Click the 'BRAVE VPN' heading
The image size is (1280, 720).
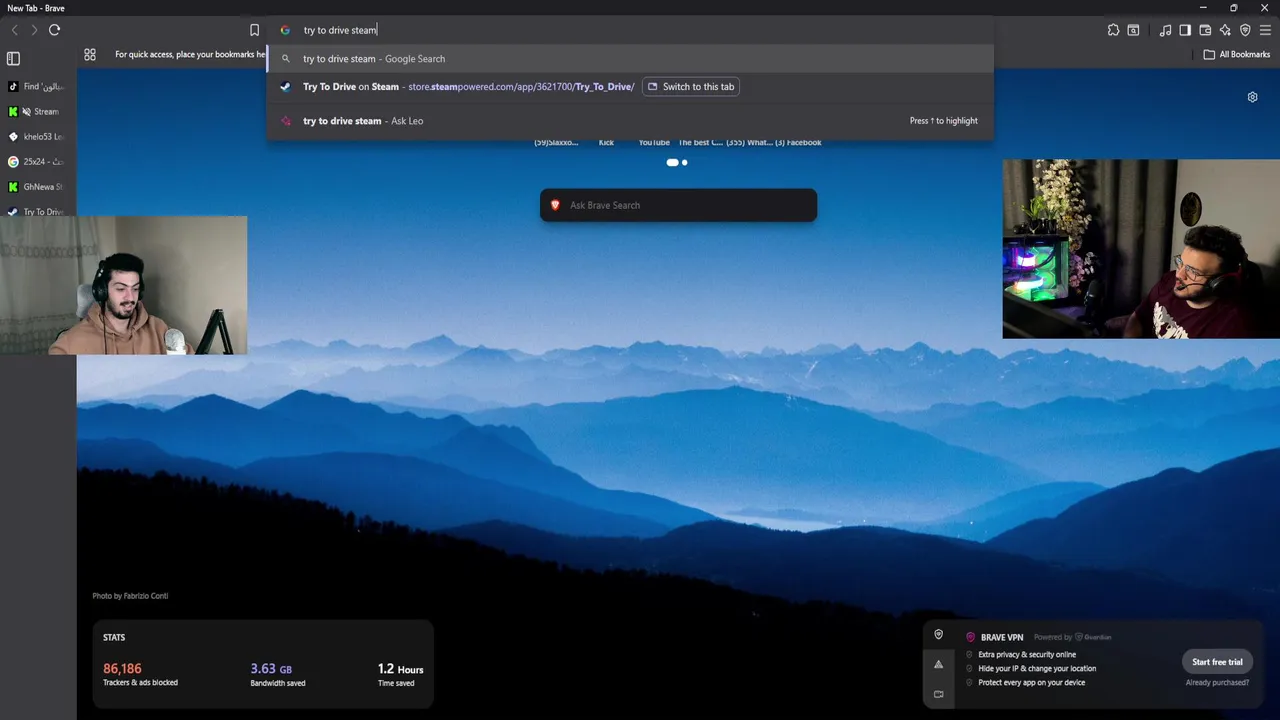click(x=1002, y=637)
